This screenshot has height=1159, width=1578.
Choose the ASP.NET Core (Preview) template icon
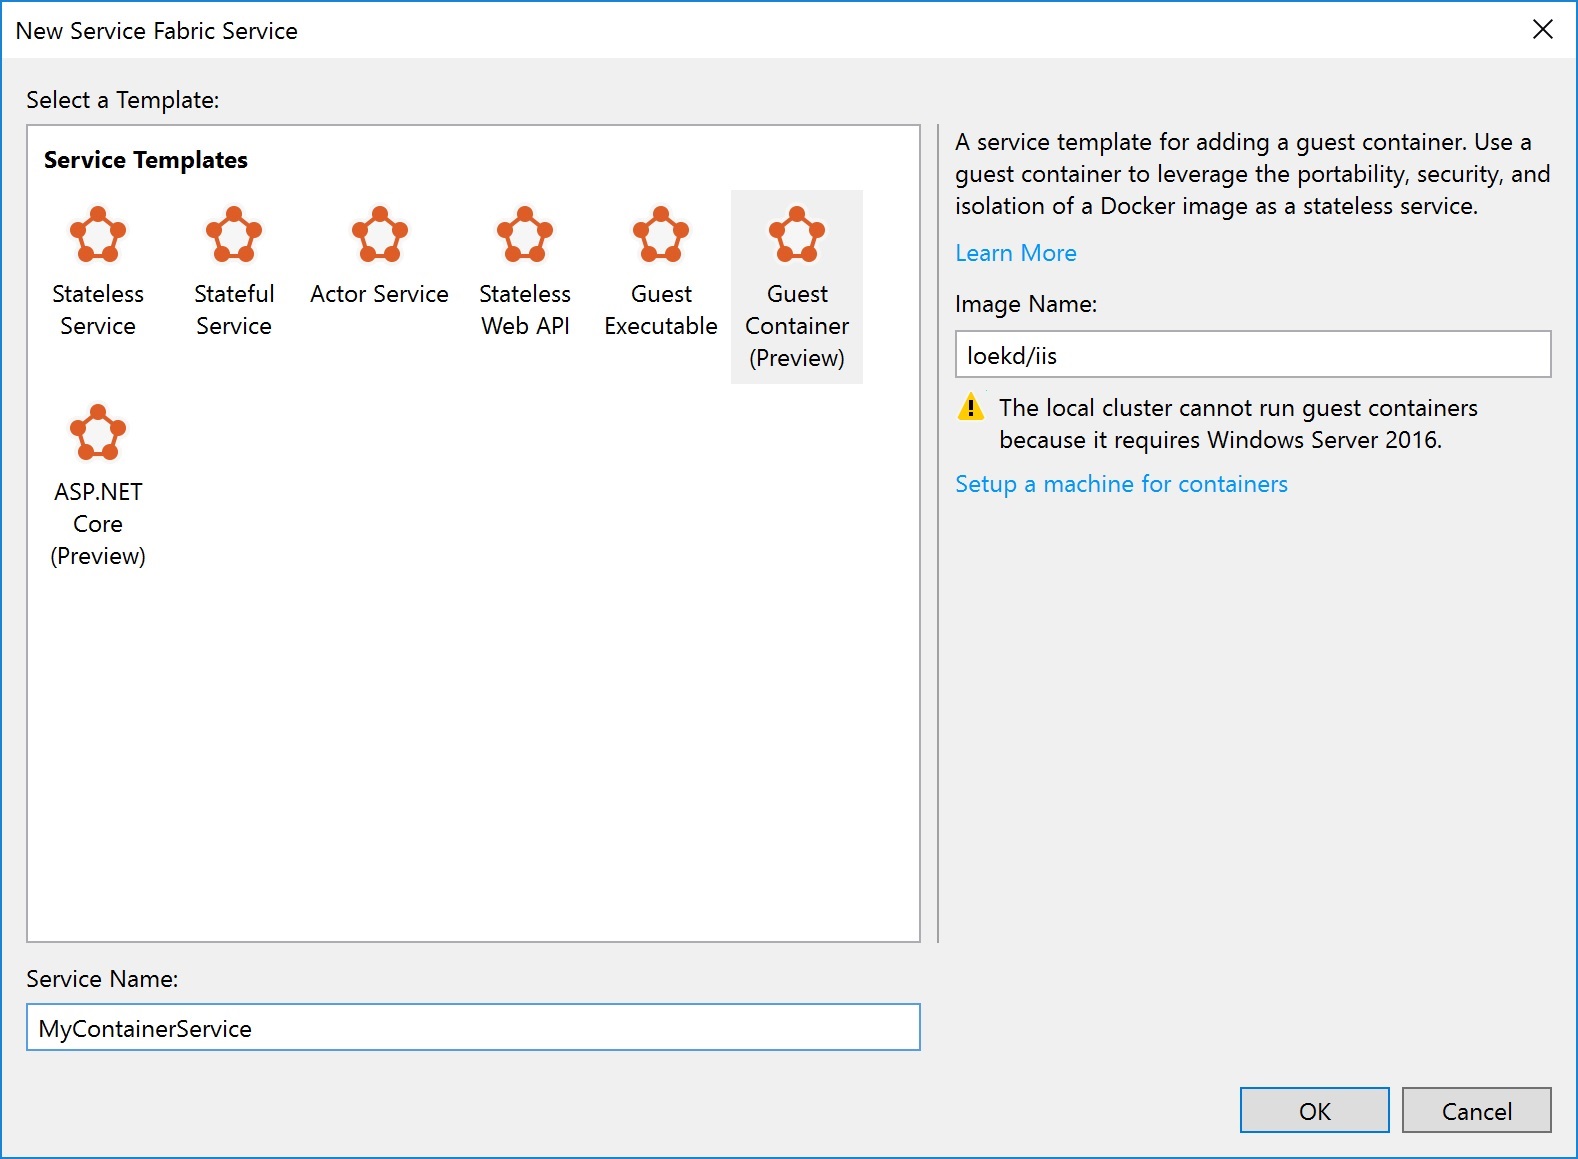tap(98, 432)
